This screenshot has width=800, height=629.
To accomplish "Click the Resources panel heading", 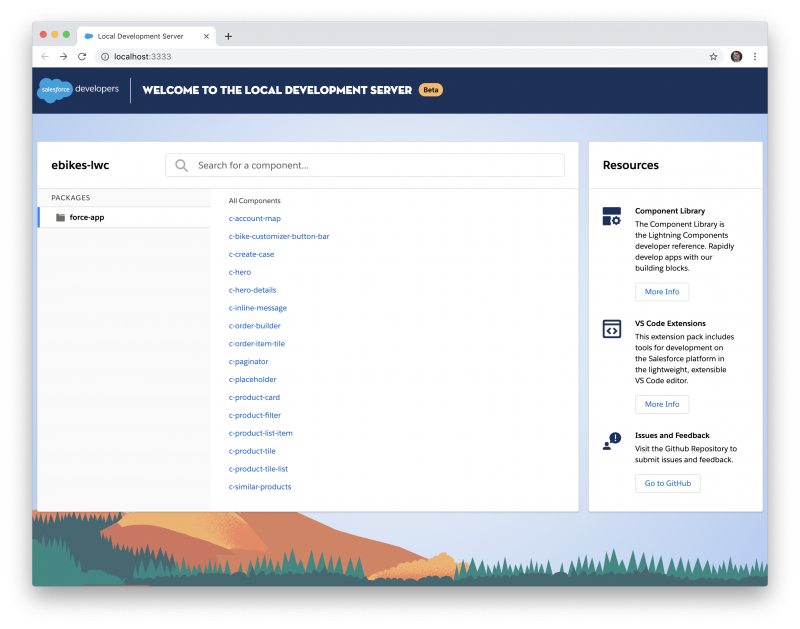I will point(631,165).
